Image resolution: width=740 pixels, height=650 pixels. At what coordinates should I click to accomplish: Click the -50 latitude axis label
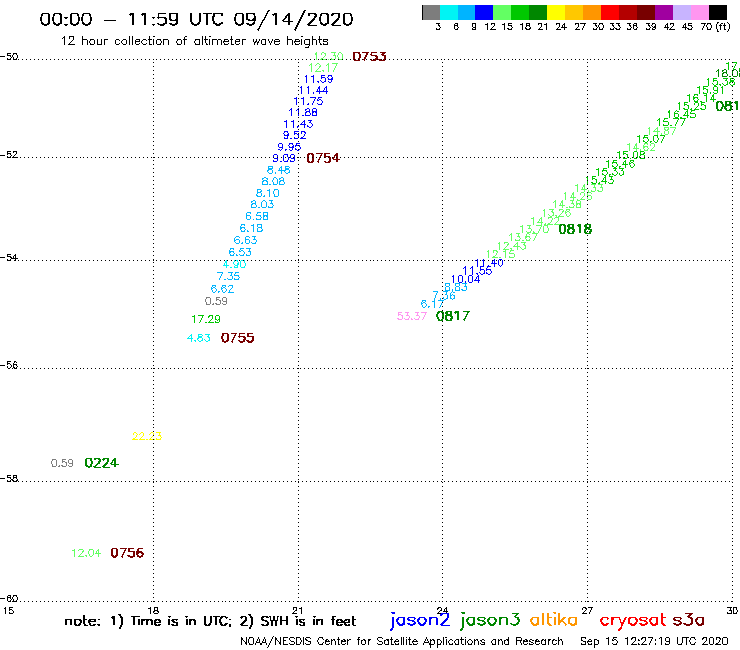click(9, 57)
